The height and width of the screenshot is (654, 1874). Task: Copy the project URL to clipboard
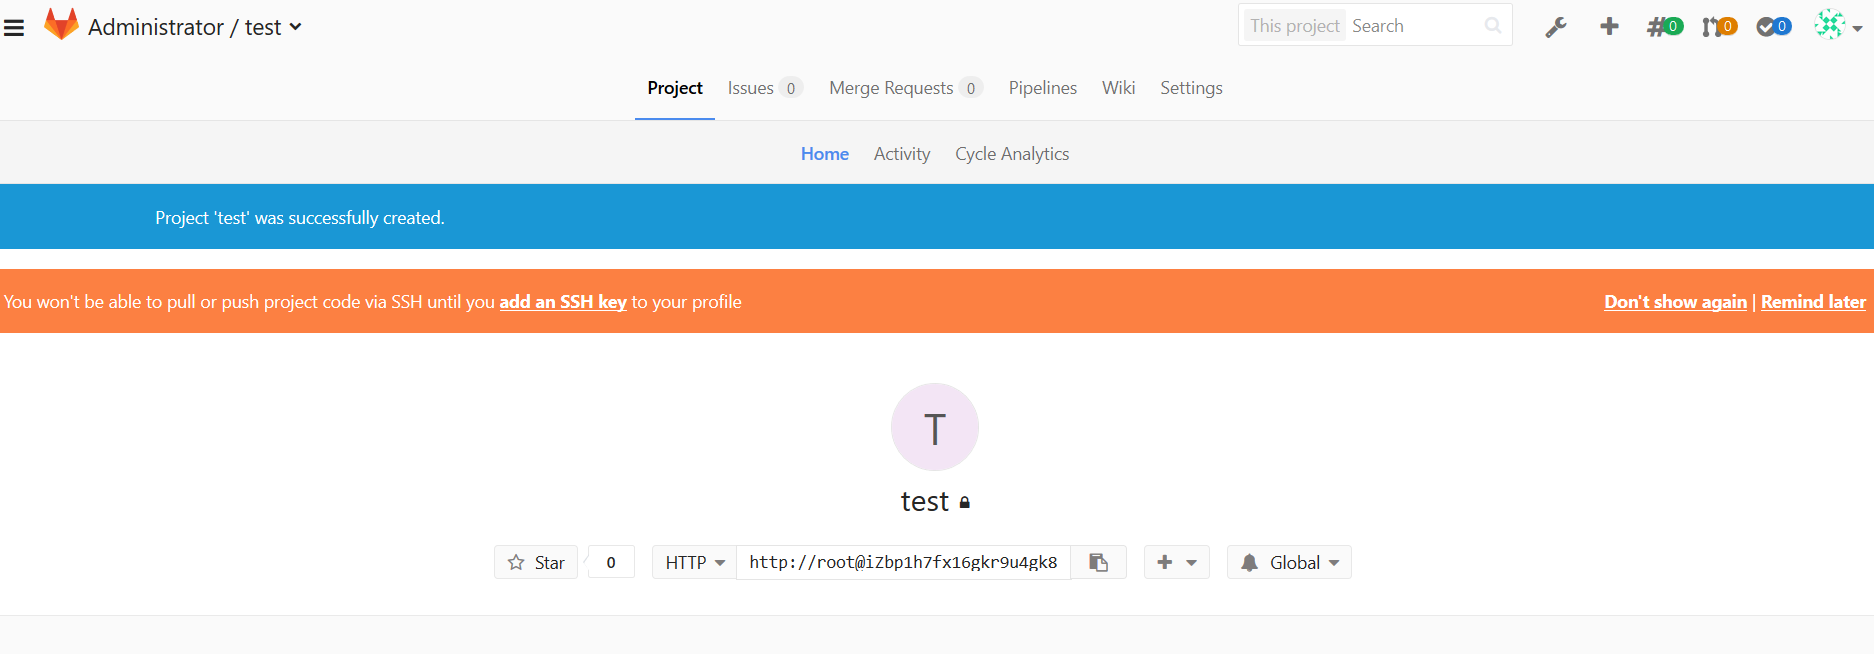pyautogui.click(x=1098, y=562)
